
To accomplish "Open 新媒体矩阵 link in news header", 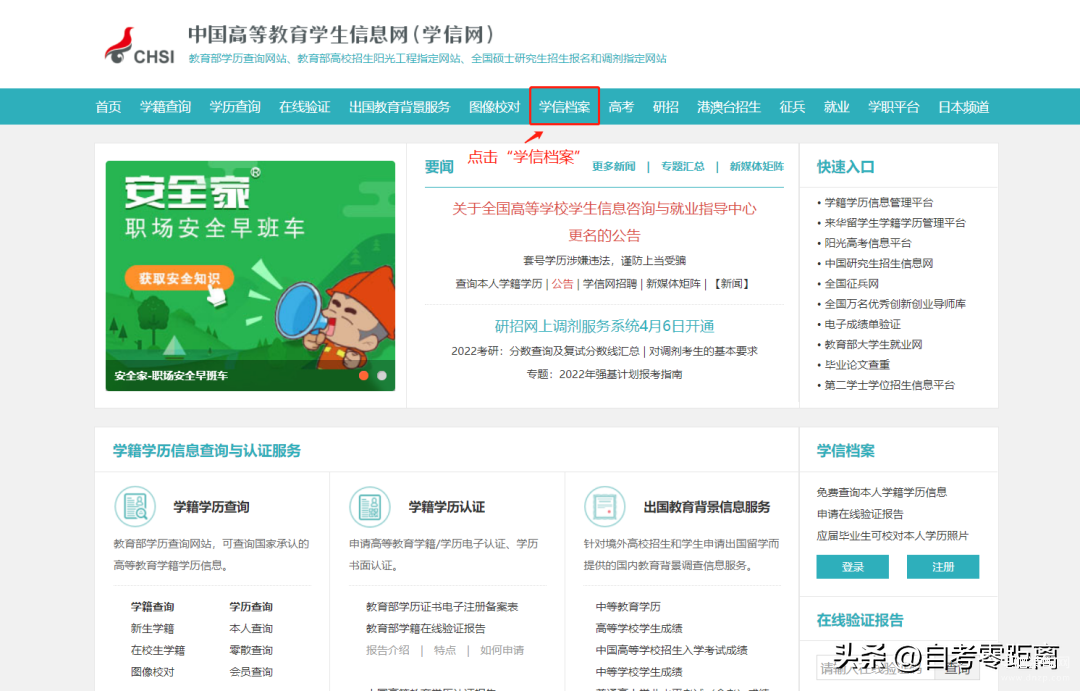I will (x=757, y=166).
